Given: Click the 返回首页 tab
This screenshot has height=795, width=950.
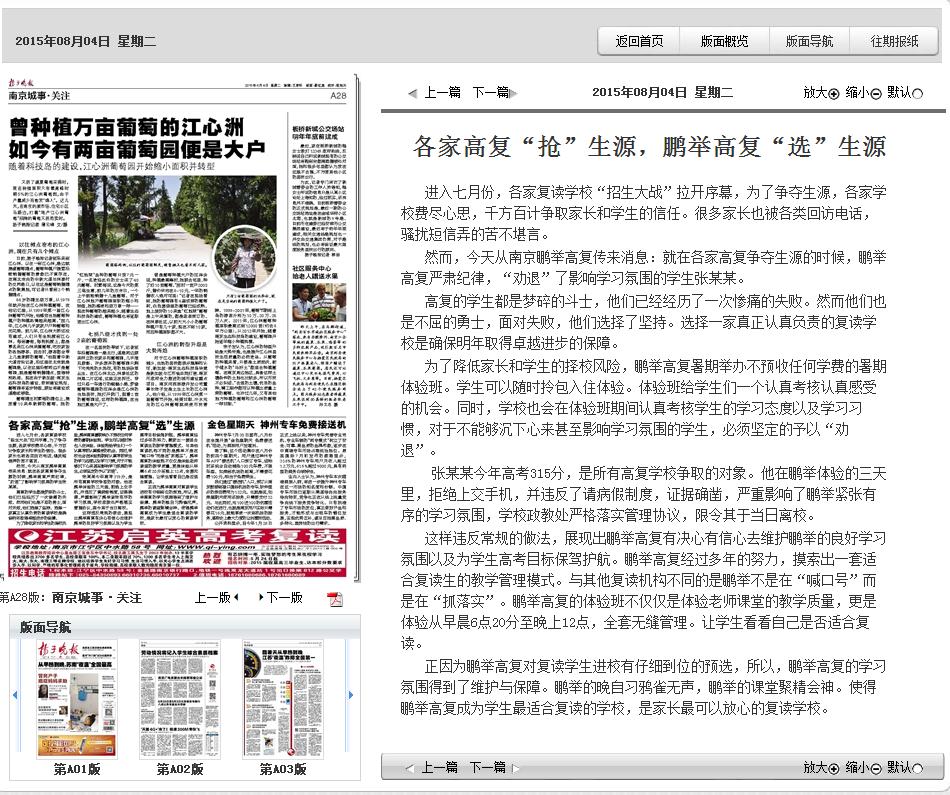Looking at the screenshot, I should click(639, 41).
